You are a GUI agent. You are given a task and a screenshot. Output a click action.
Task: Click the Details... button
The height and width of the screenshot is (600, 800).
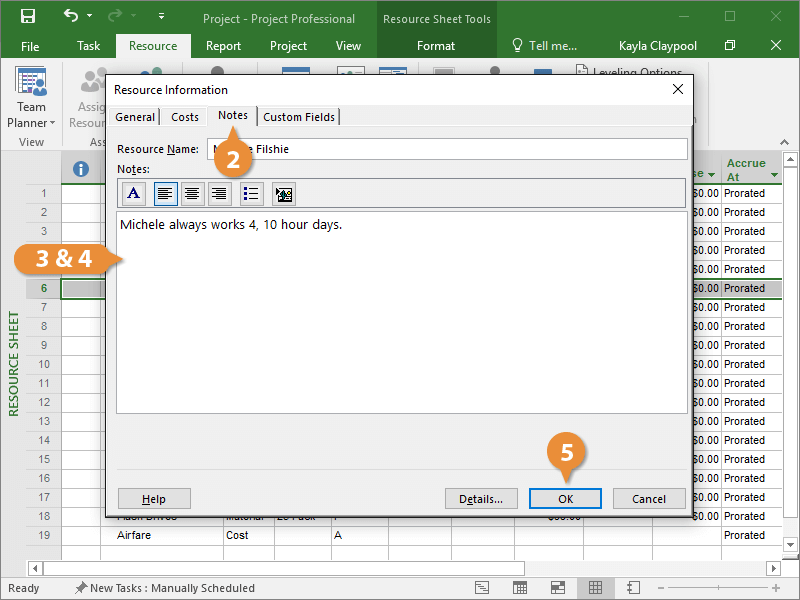click(481, 499)
